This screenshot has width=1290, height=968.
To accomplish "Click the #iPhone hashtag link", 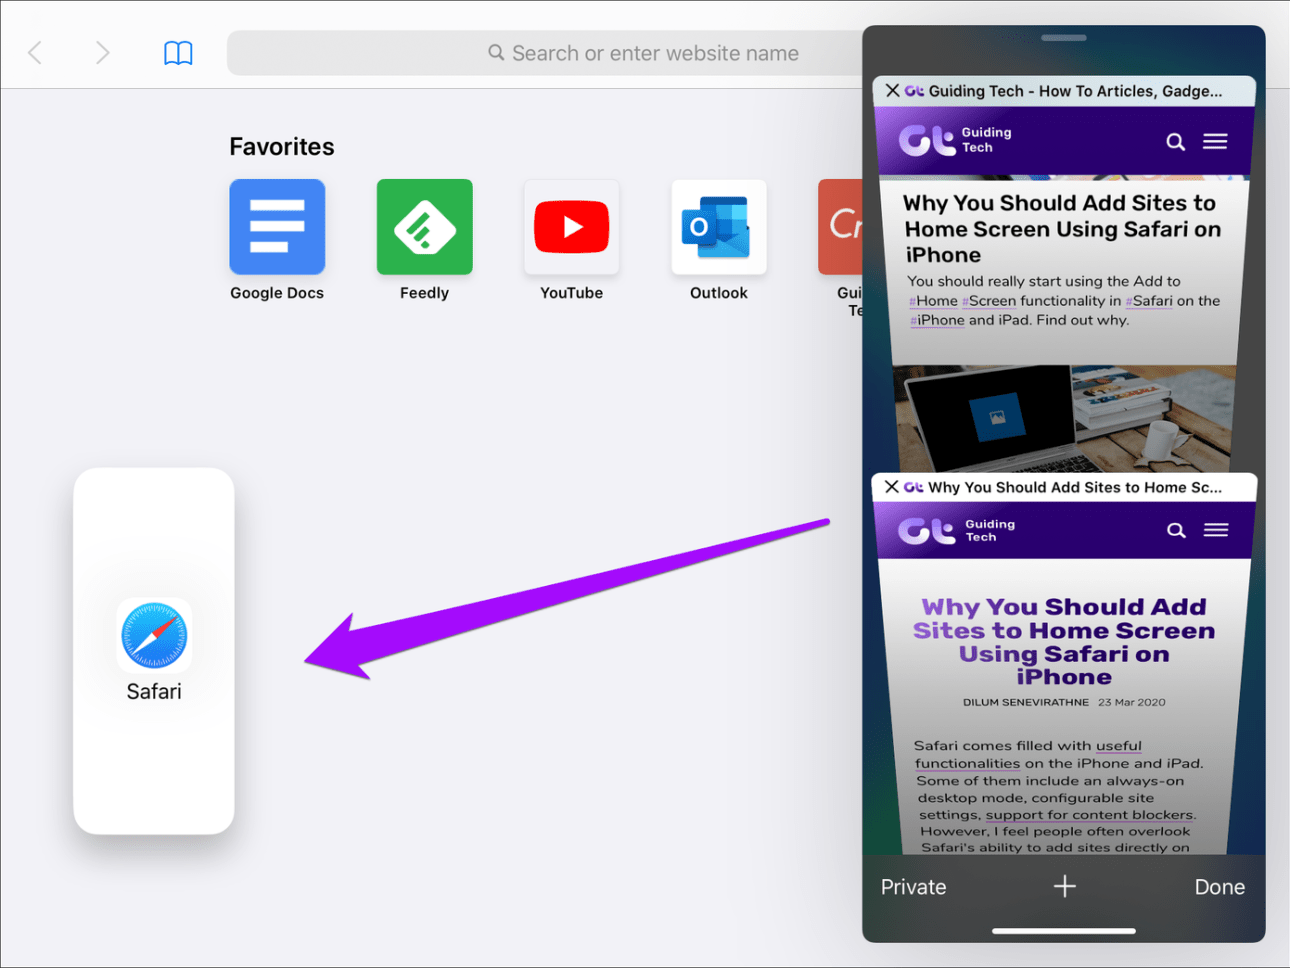I will click(x=937, y=321).
